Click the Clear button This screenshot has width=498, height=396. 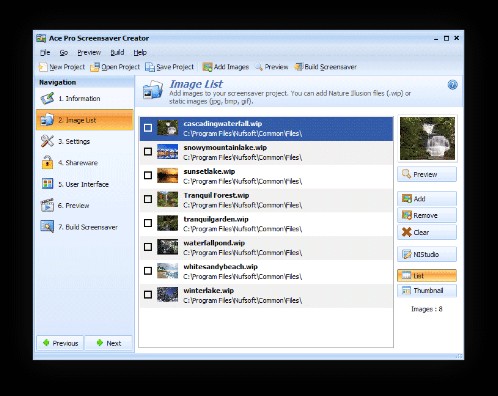coord(427,232)
